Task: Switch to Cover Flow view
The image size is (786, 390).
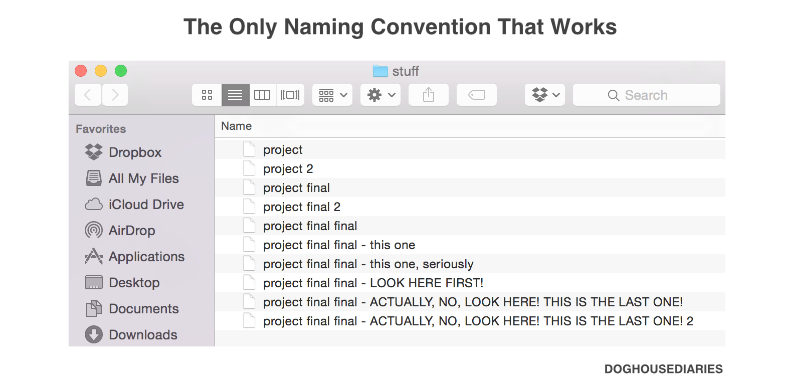Action: [290, 95]
